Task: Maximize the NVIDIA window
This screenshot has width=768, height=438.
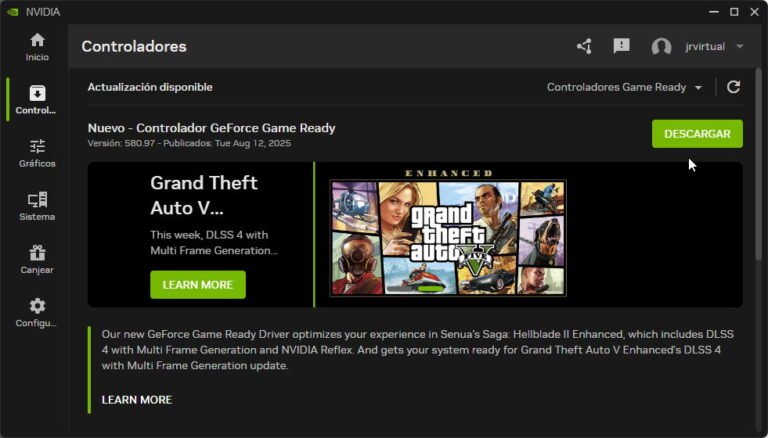Action: (x=734, y=12)
